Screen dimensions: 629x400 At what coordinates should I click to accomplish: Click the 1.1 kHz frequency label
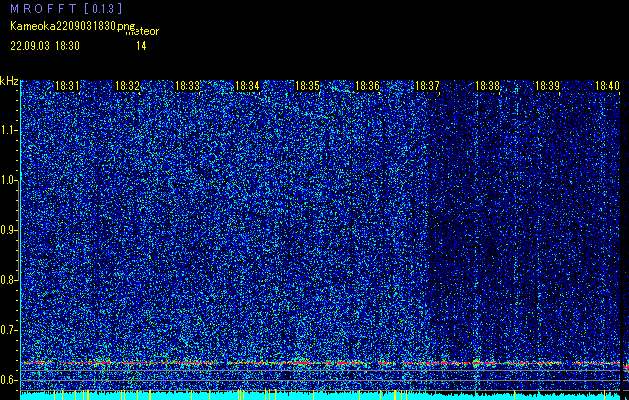8,130
